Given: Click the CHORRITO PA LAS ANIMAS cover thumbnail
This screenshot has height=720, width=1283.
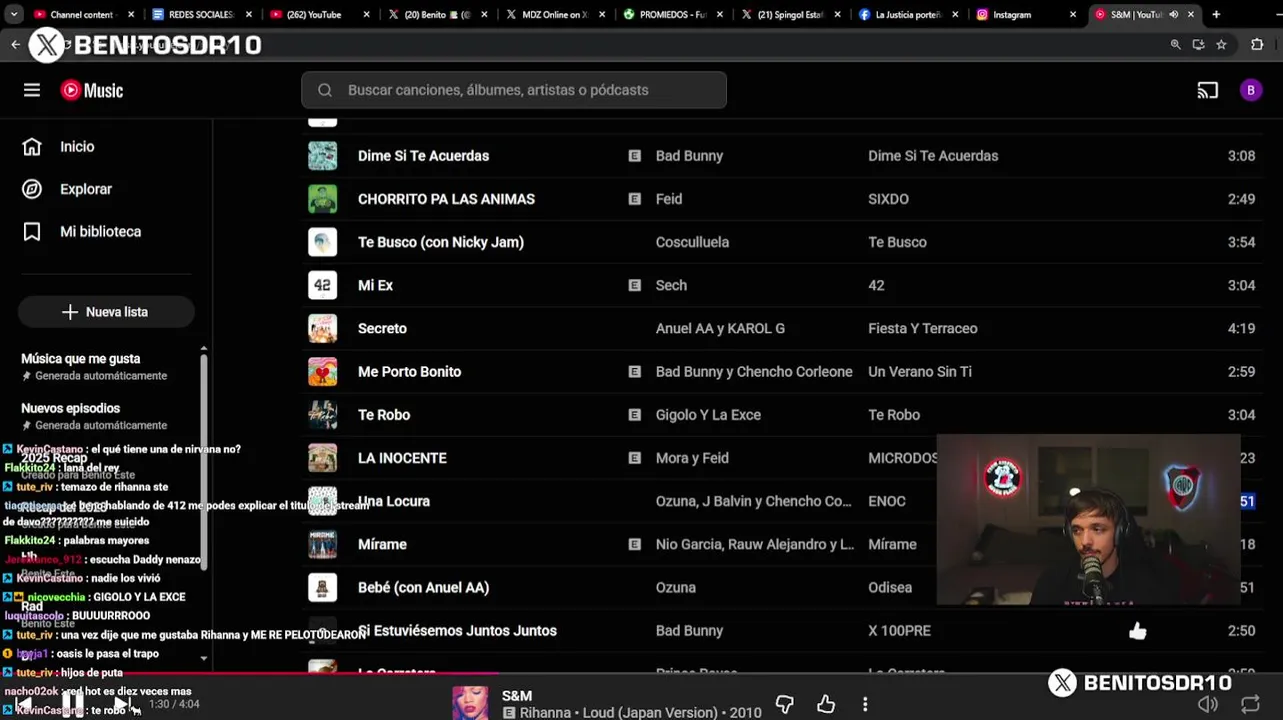Looking at the screenshot, I should [322, 199].
